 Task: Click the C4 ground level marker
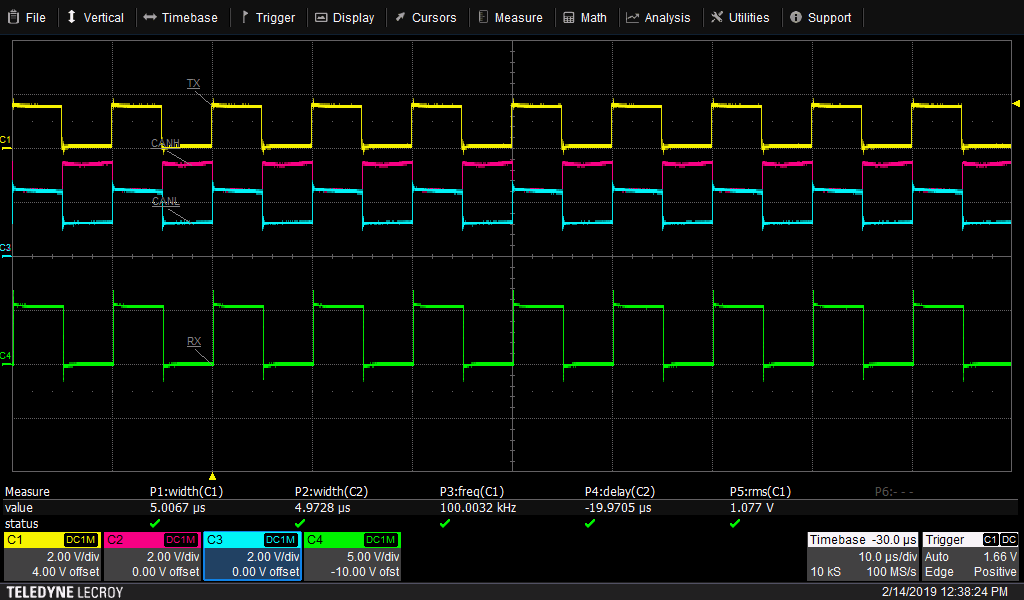coord(6,357)
